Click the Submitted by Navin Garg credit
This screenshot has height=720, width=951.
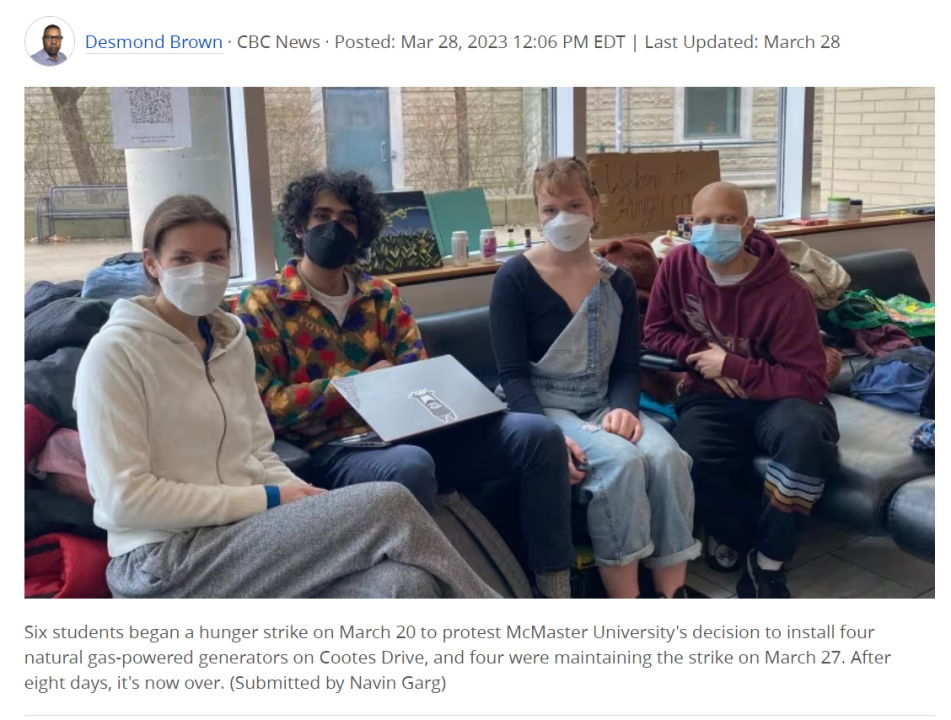[338, 683]
